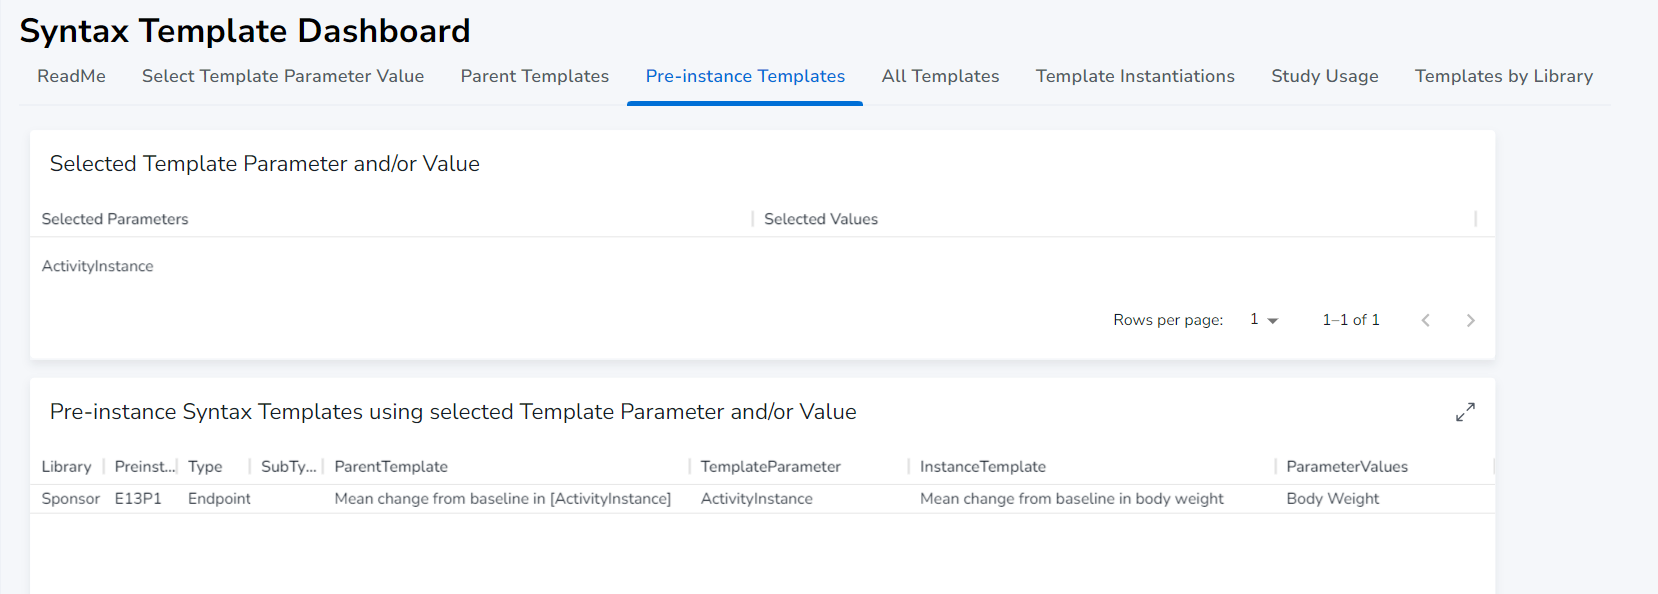Go to previous page of Selected Parameters

1426,320
